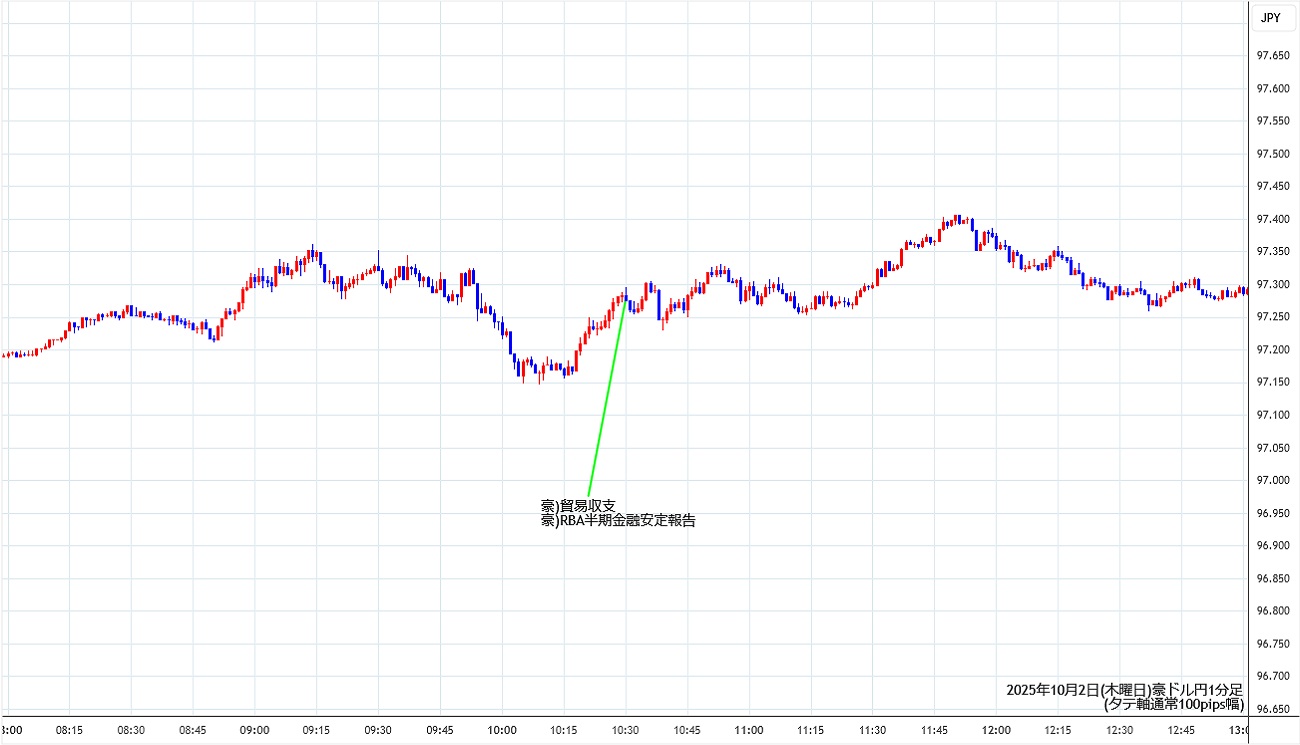Image resolution: width=1300 pixels, height=745 pixels.
Task: Select the 10:30 time axis label
Action: click(625, 730)
